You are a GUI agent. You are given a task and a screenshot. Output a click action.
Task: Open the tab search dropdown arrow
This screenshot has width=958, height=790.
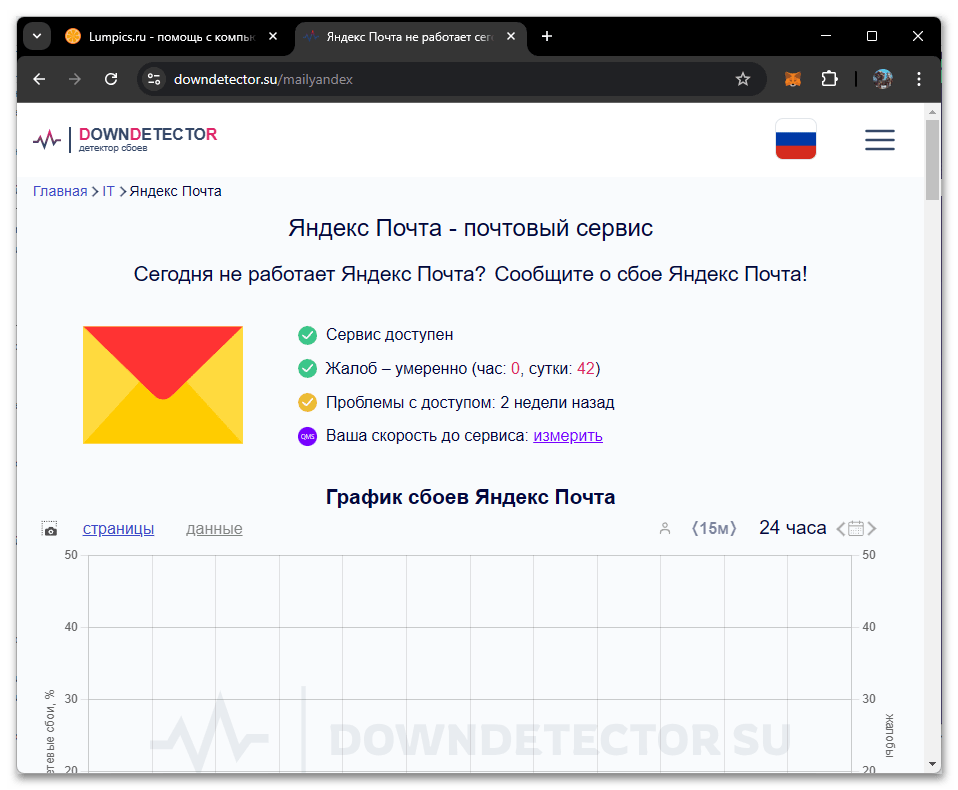pos(37,36)
